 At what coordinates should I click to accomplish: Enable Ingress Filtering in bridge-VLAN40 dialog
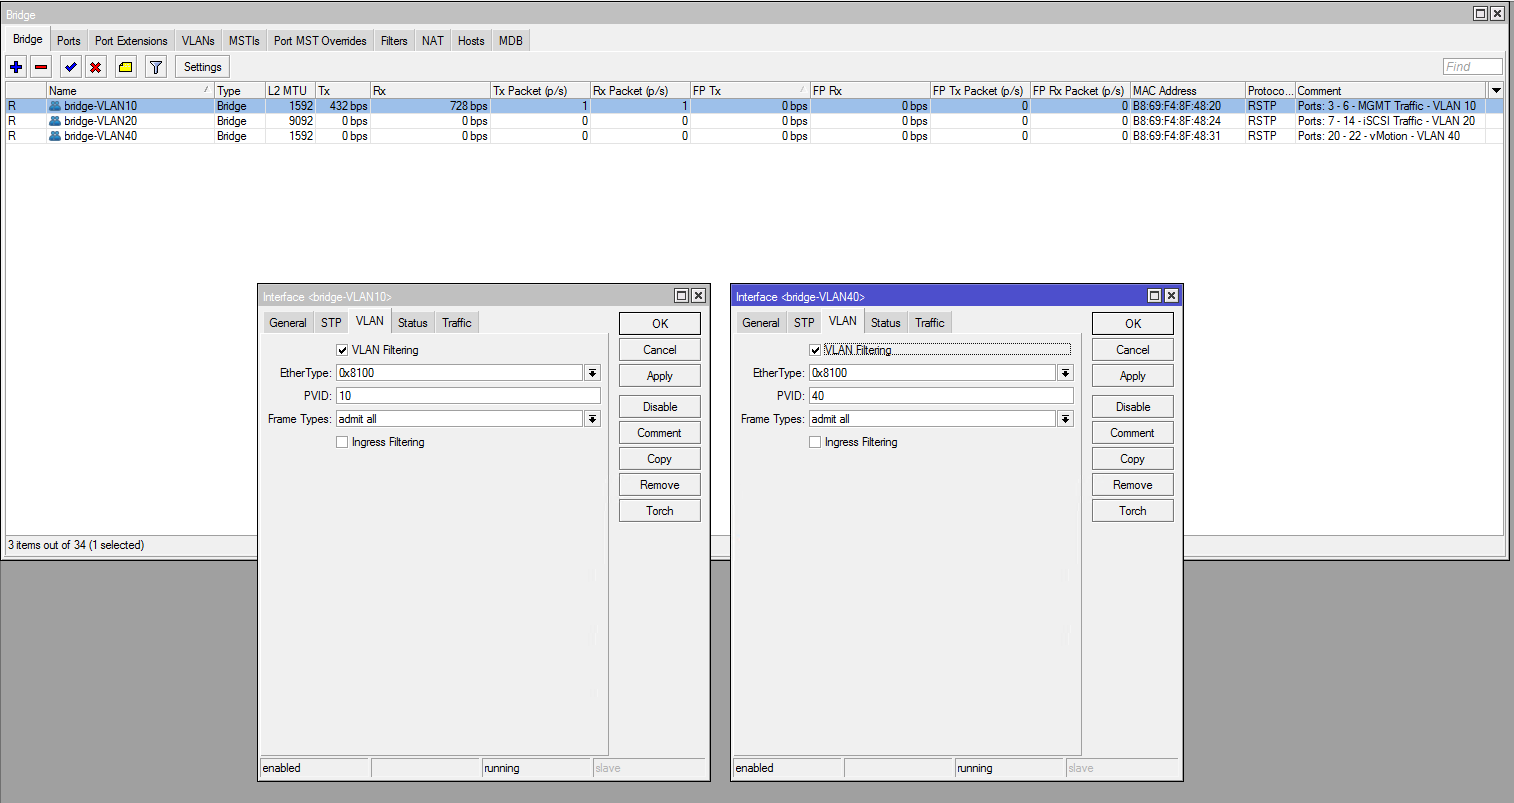click(815, 442)
